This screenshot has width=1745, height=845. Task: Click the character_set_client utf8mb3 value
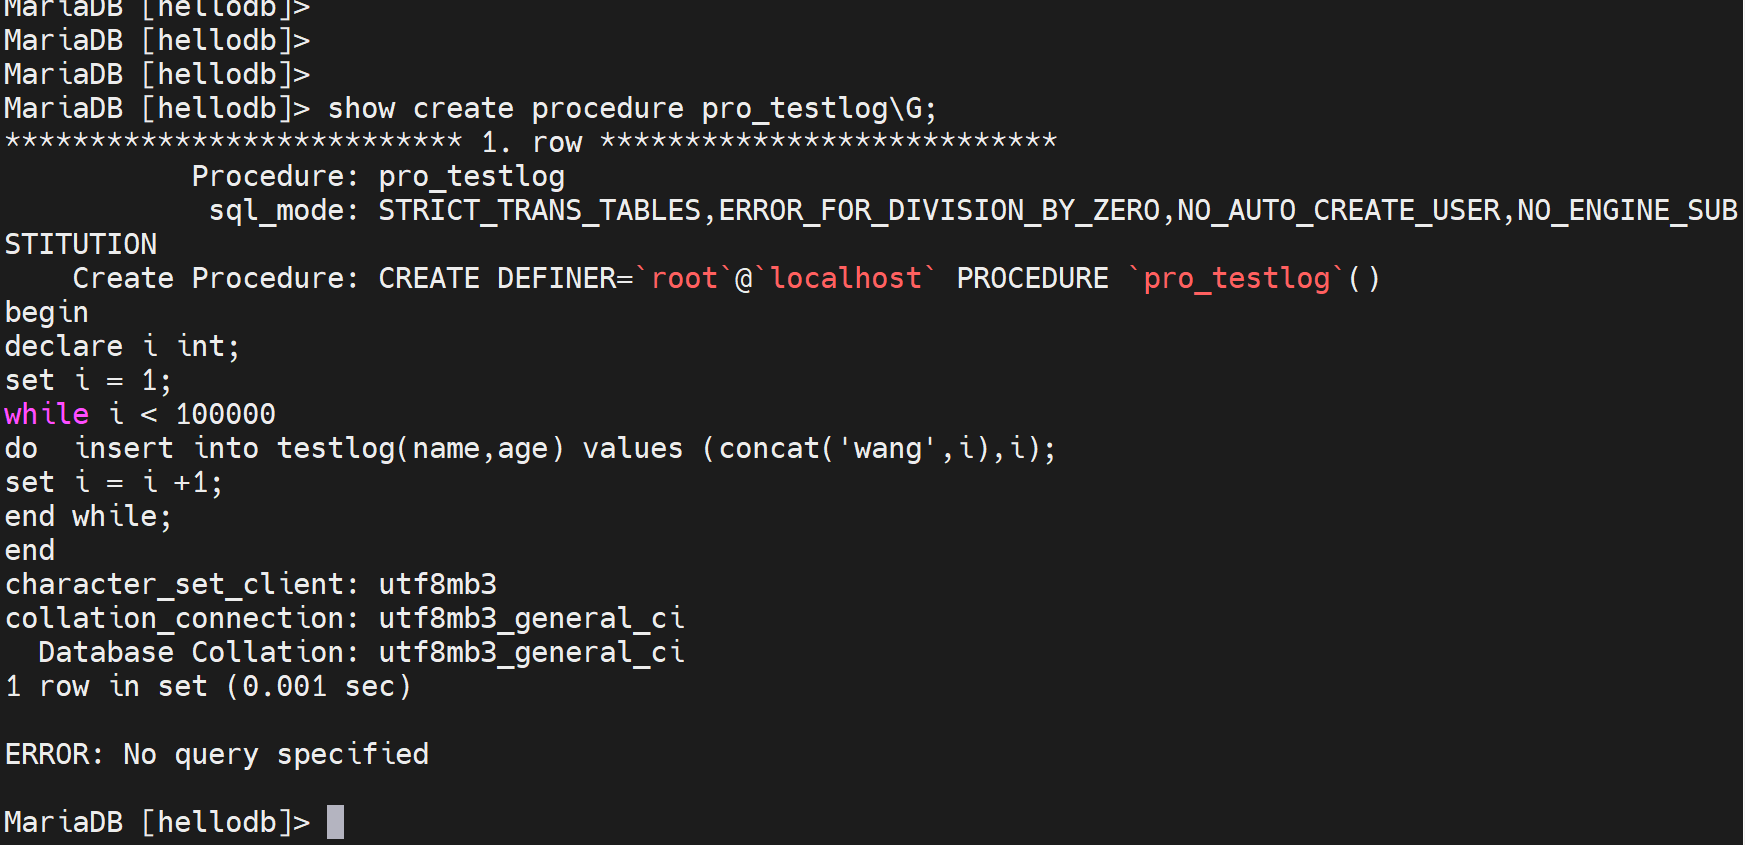tap(437, 584)
